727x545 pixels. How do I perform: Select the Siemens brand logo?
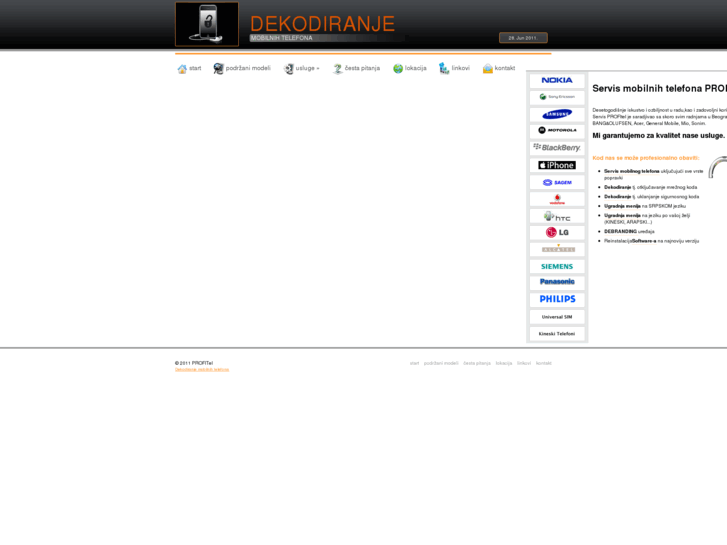point(557,266)
